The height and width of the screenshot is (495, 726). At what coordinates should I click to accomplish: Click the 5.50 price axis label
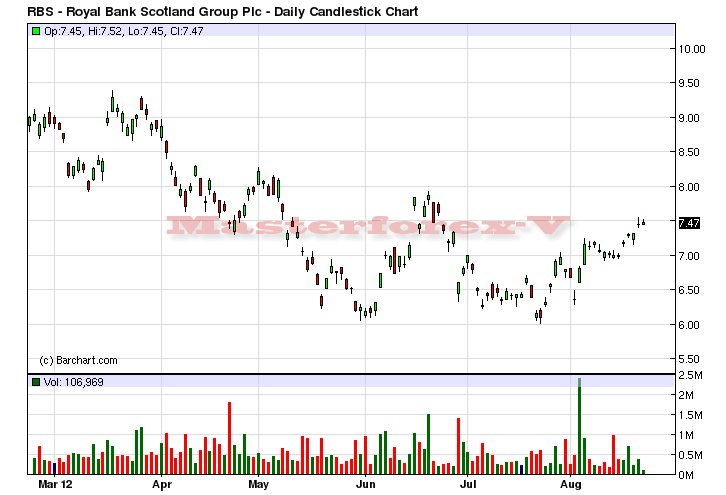pos(689,359)
